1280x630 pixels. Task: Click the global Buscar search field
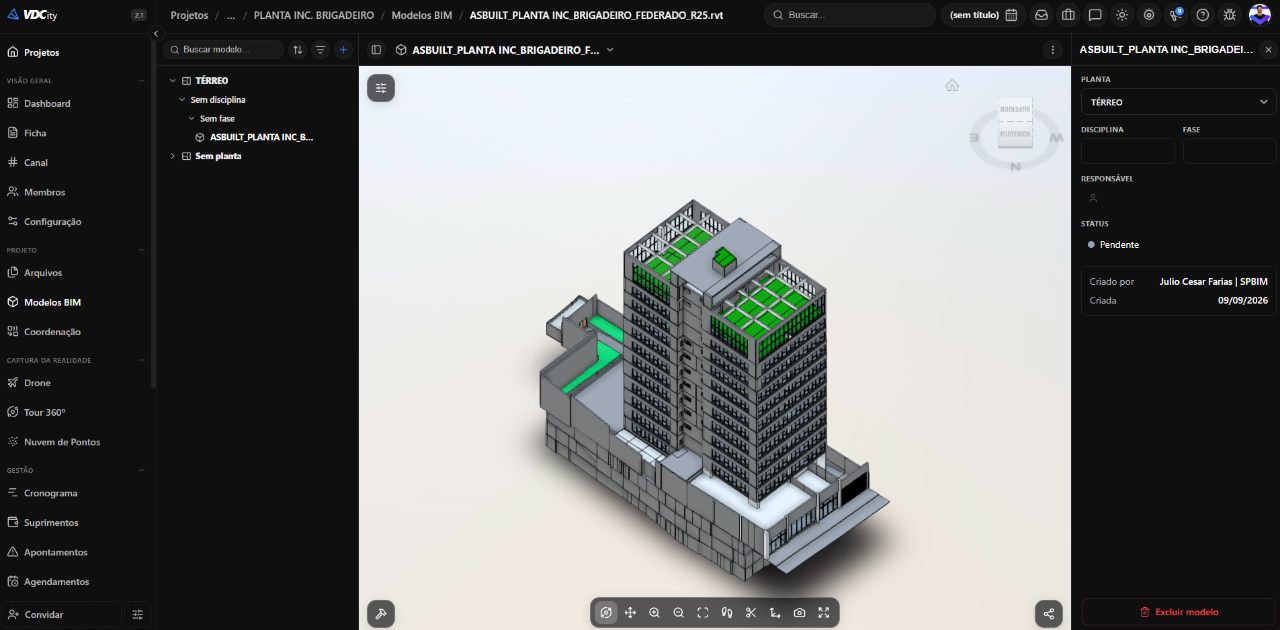point(849,15)
